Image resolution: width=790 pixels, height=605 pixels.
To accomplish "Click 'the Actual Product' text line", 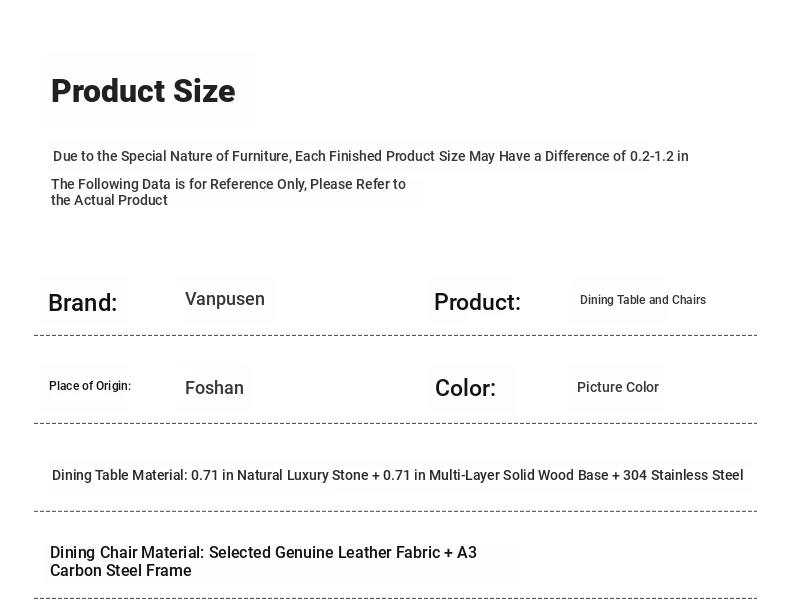I will (x=109, y=200).
